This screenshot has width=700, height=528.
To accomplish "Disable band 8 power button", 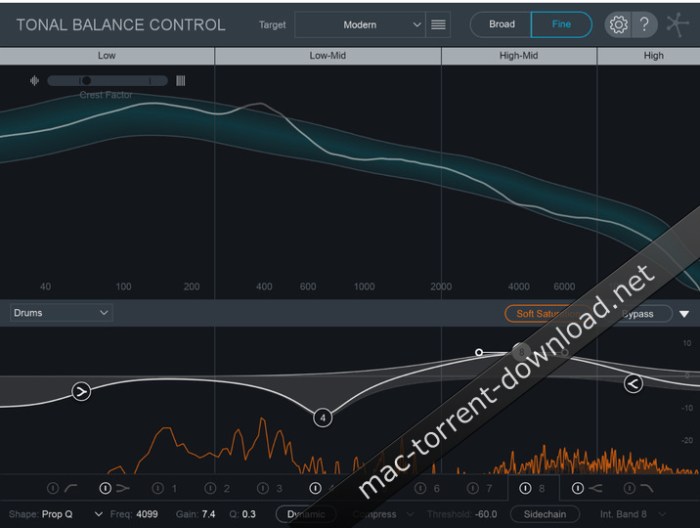I will (x=525, y=488).
